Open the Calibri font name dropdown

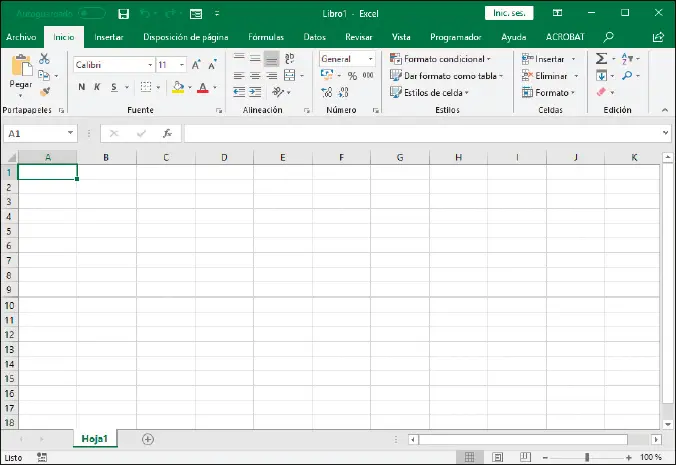(150, 65)
